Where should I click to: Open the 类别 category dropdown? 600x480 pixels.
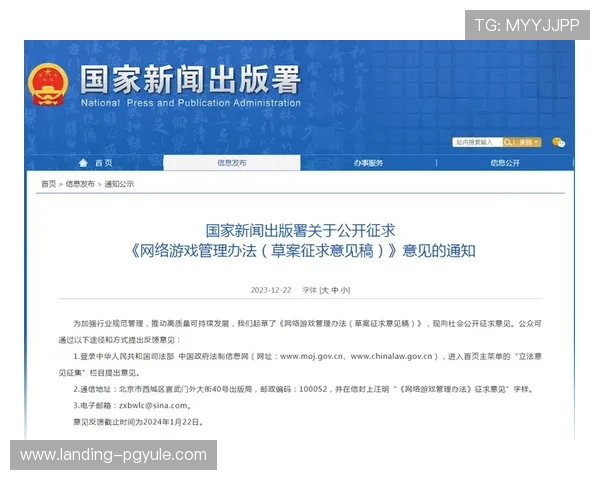pos(528,142)
